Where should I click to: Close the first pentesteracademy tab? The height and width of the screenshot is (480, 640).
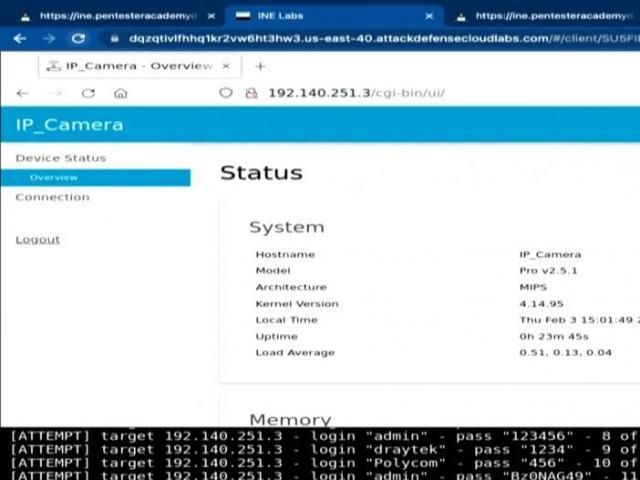[x=209, y=16]
